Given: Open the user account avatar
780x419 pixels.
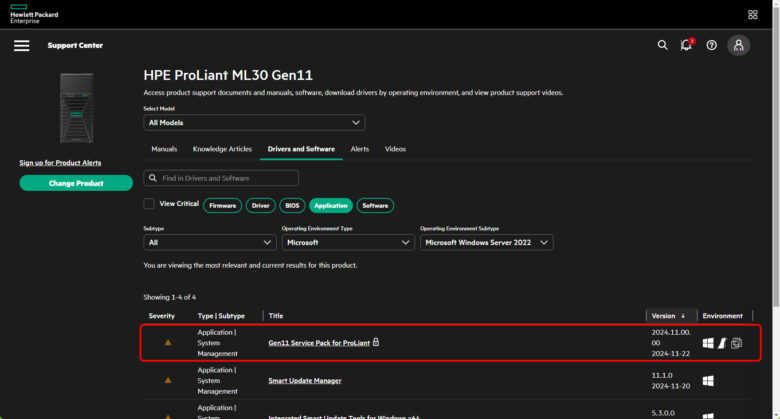Looking at the screenshot, I should pyautogui.click(x=739, y=45).
